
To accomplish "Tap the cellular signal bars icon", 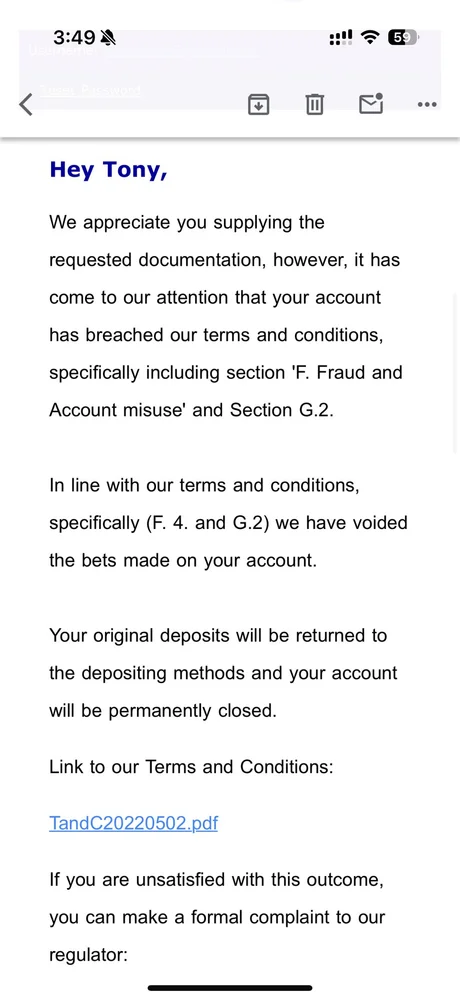I will [341, 38].
